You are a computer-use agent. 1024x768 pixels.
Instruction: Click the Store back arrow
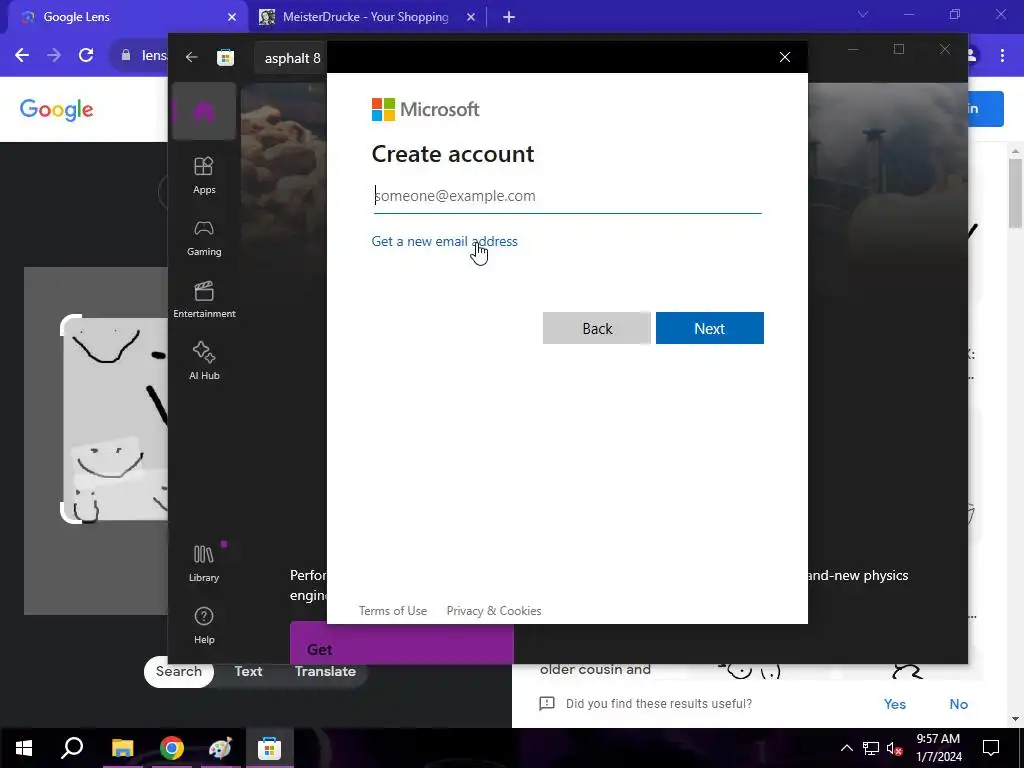coord(191,57)
